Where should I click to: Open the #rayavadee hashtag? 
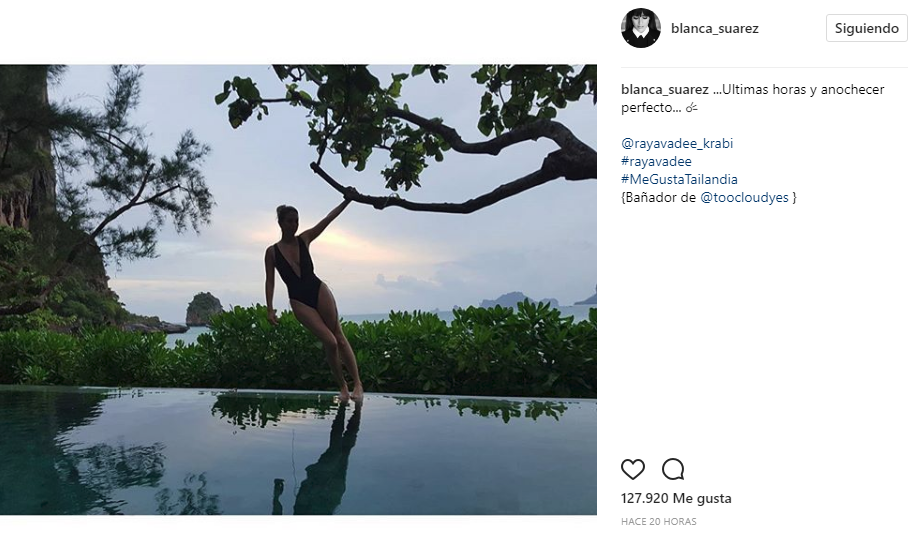pyautogui.click(x=656, y=161)
